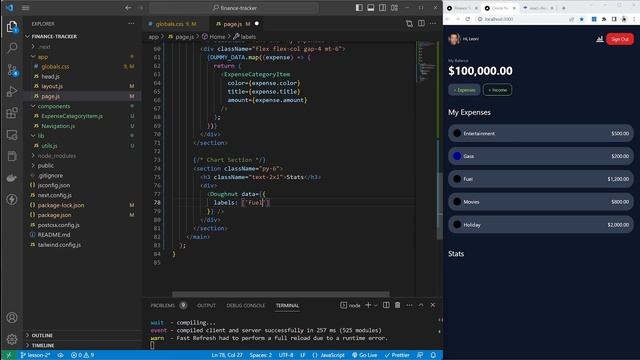Expand the TIMELINE section
The height and width of the screenshot is (360, 640).
pyautogui.click(x=43, y=345)
